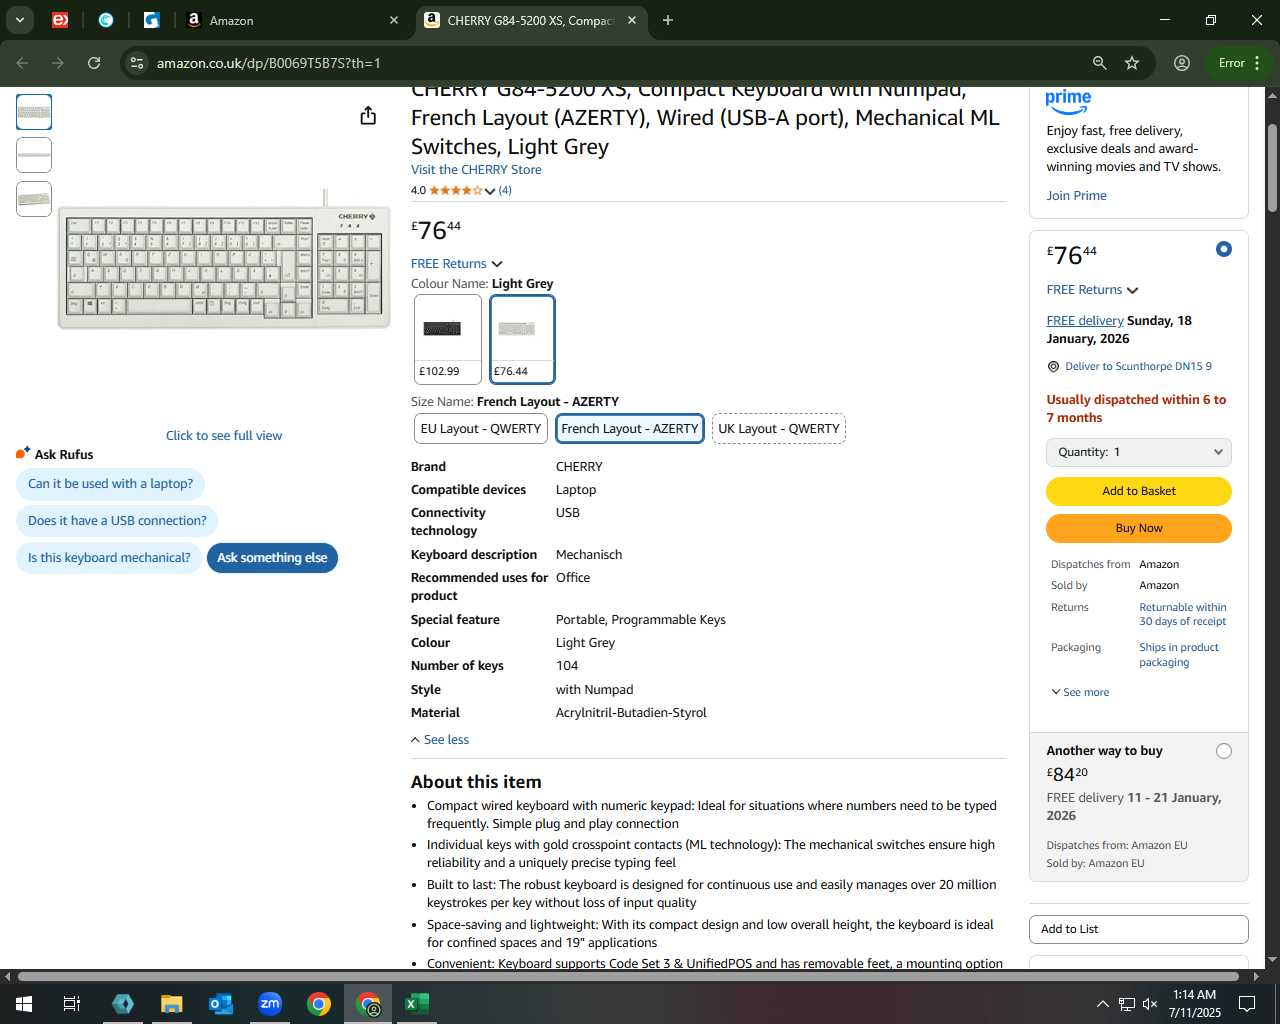Click the zoom magnifier icon in address bar

point(1100,63)
